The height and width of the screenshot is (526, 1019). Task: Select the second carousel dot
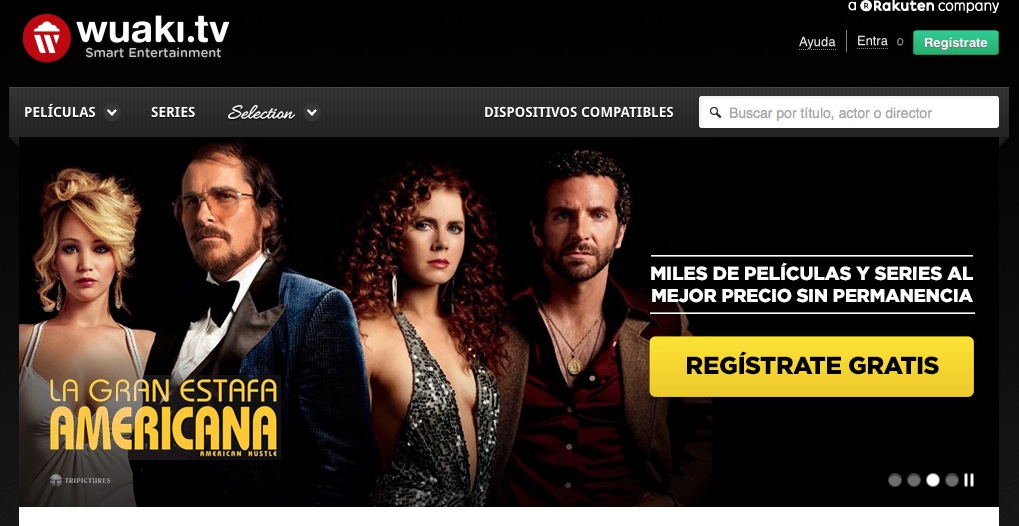[914, 480]
